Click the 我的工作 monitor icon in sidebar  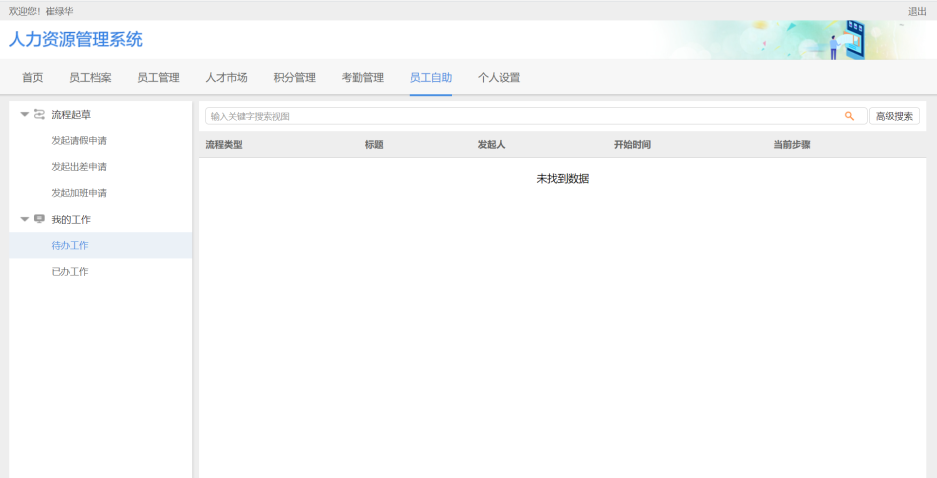[x=39, y=219]
